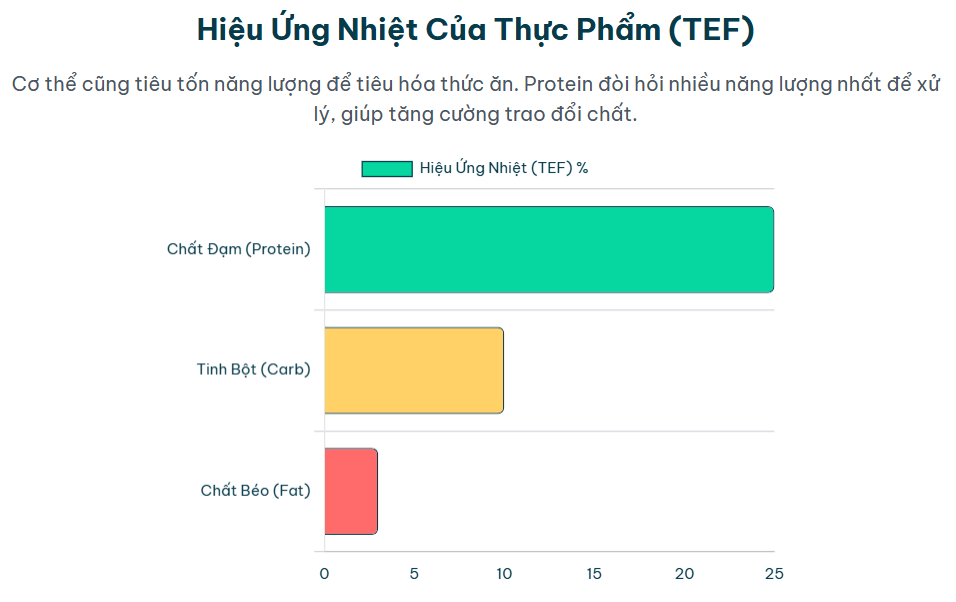Click the x-axis tick label 0
This screenshot has width=956, height=602.
click(x=324, y=574)
